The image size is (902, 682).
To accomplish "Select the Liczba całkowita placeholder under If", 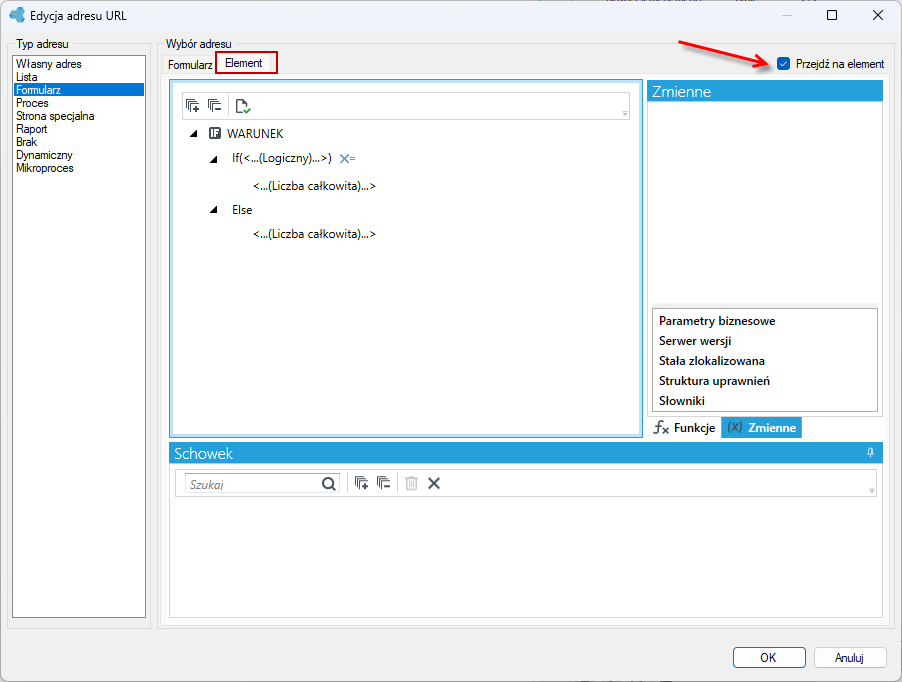I will pos(314,186).
